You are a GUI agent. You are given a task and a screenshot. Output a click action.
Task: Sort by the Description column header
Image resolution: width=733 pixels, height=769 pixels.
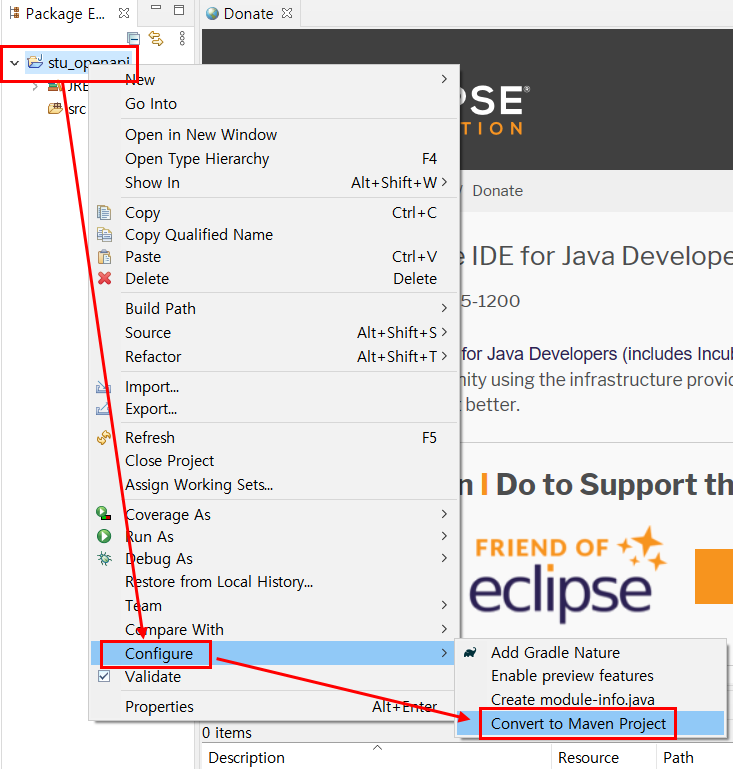tap(247, 758)
